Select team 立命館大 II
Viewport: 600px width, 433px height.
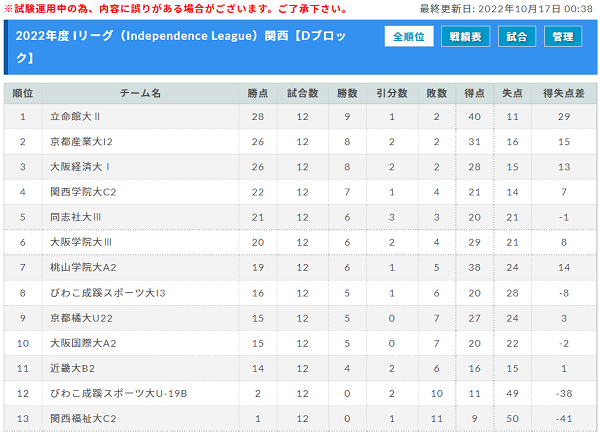click(x=75, y=116)
